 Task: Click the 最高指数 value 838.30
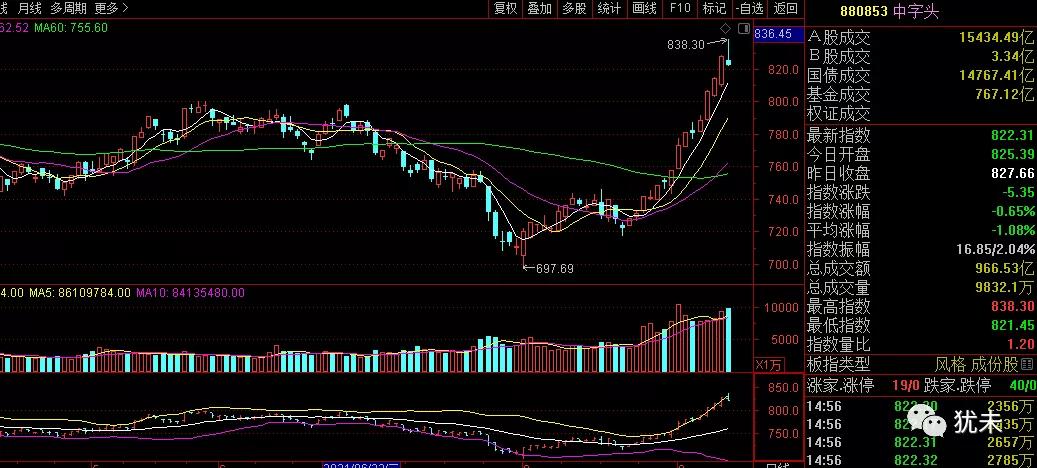pyautogui.click(x=1012, y=307)
